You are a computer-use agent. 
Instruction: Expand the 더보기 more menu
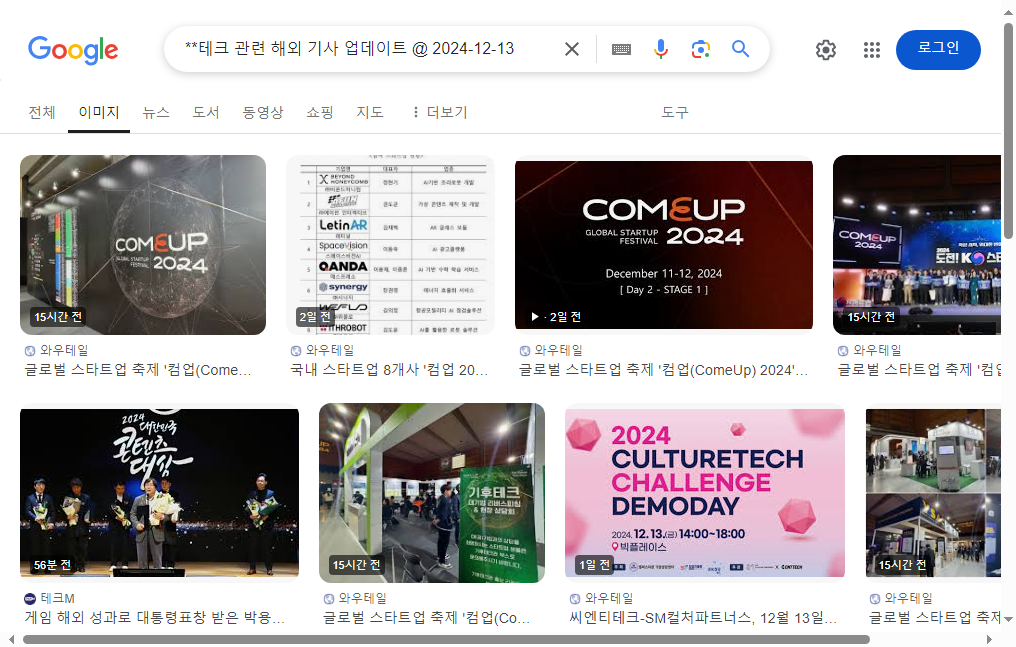(439, 113)
